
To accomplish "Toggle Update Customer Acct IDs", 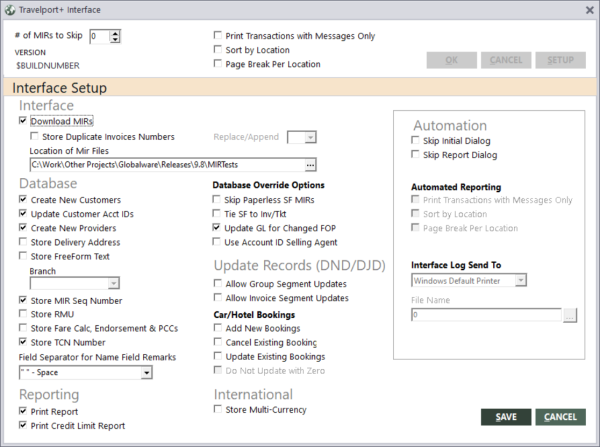I will (23, 214).
